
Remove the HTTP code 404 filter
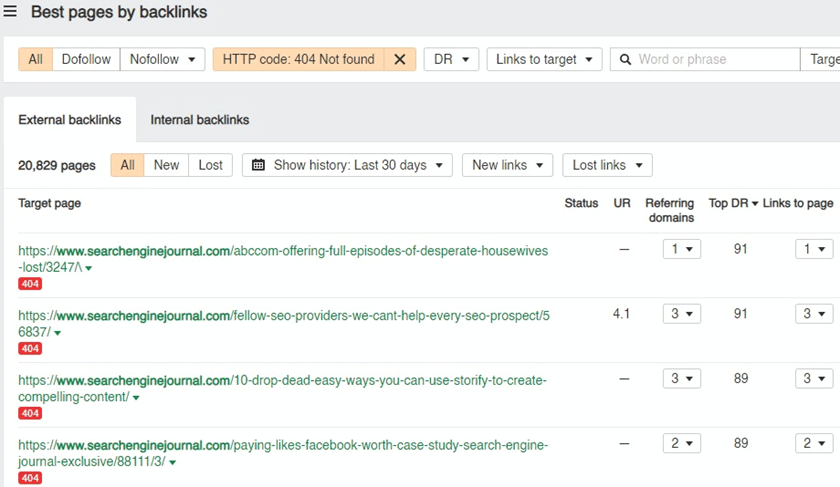pos(399,59)
